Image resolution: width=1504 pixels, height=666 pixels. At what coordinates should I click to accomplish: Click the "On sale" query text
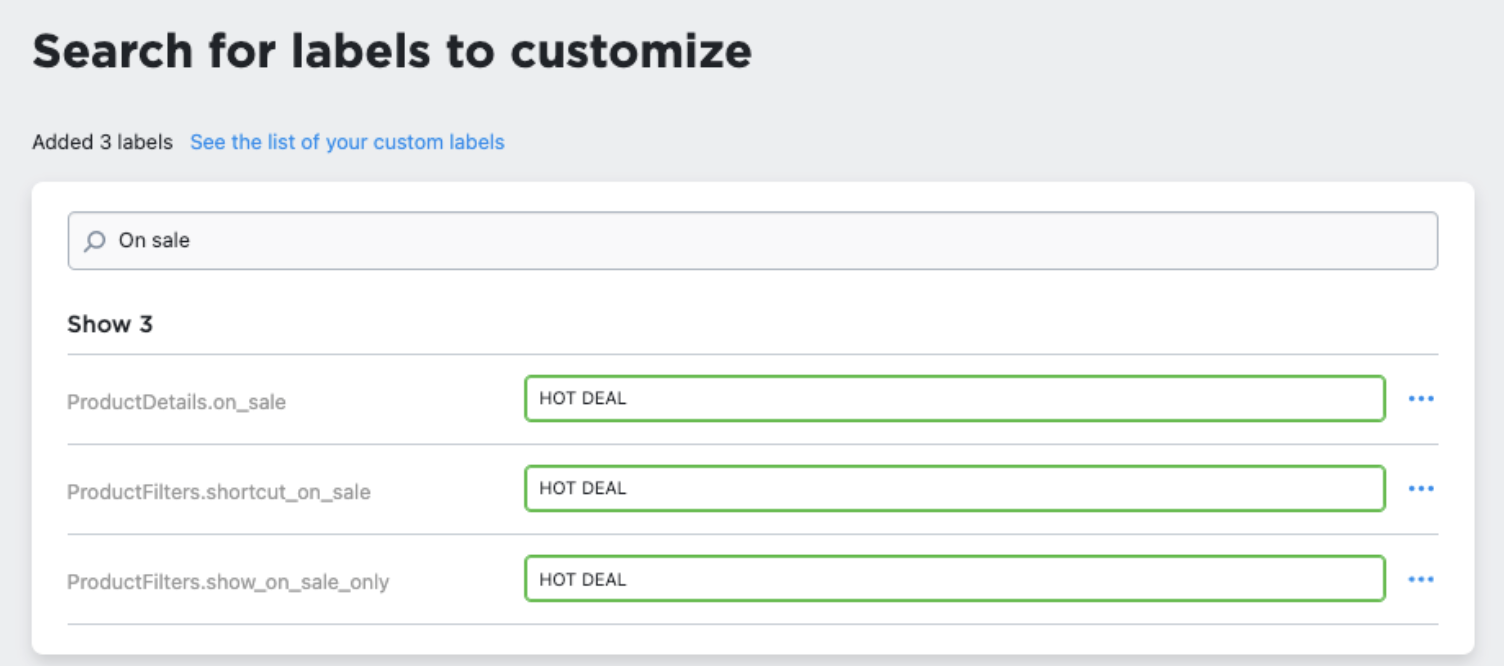[x=154, y=241]
